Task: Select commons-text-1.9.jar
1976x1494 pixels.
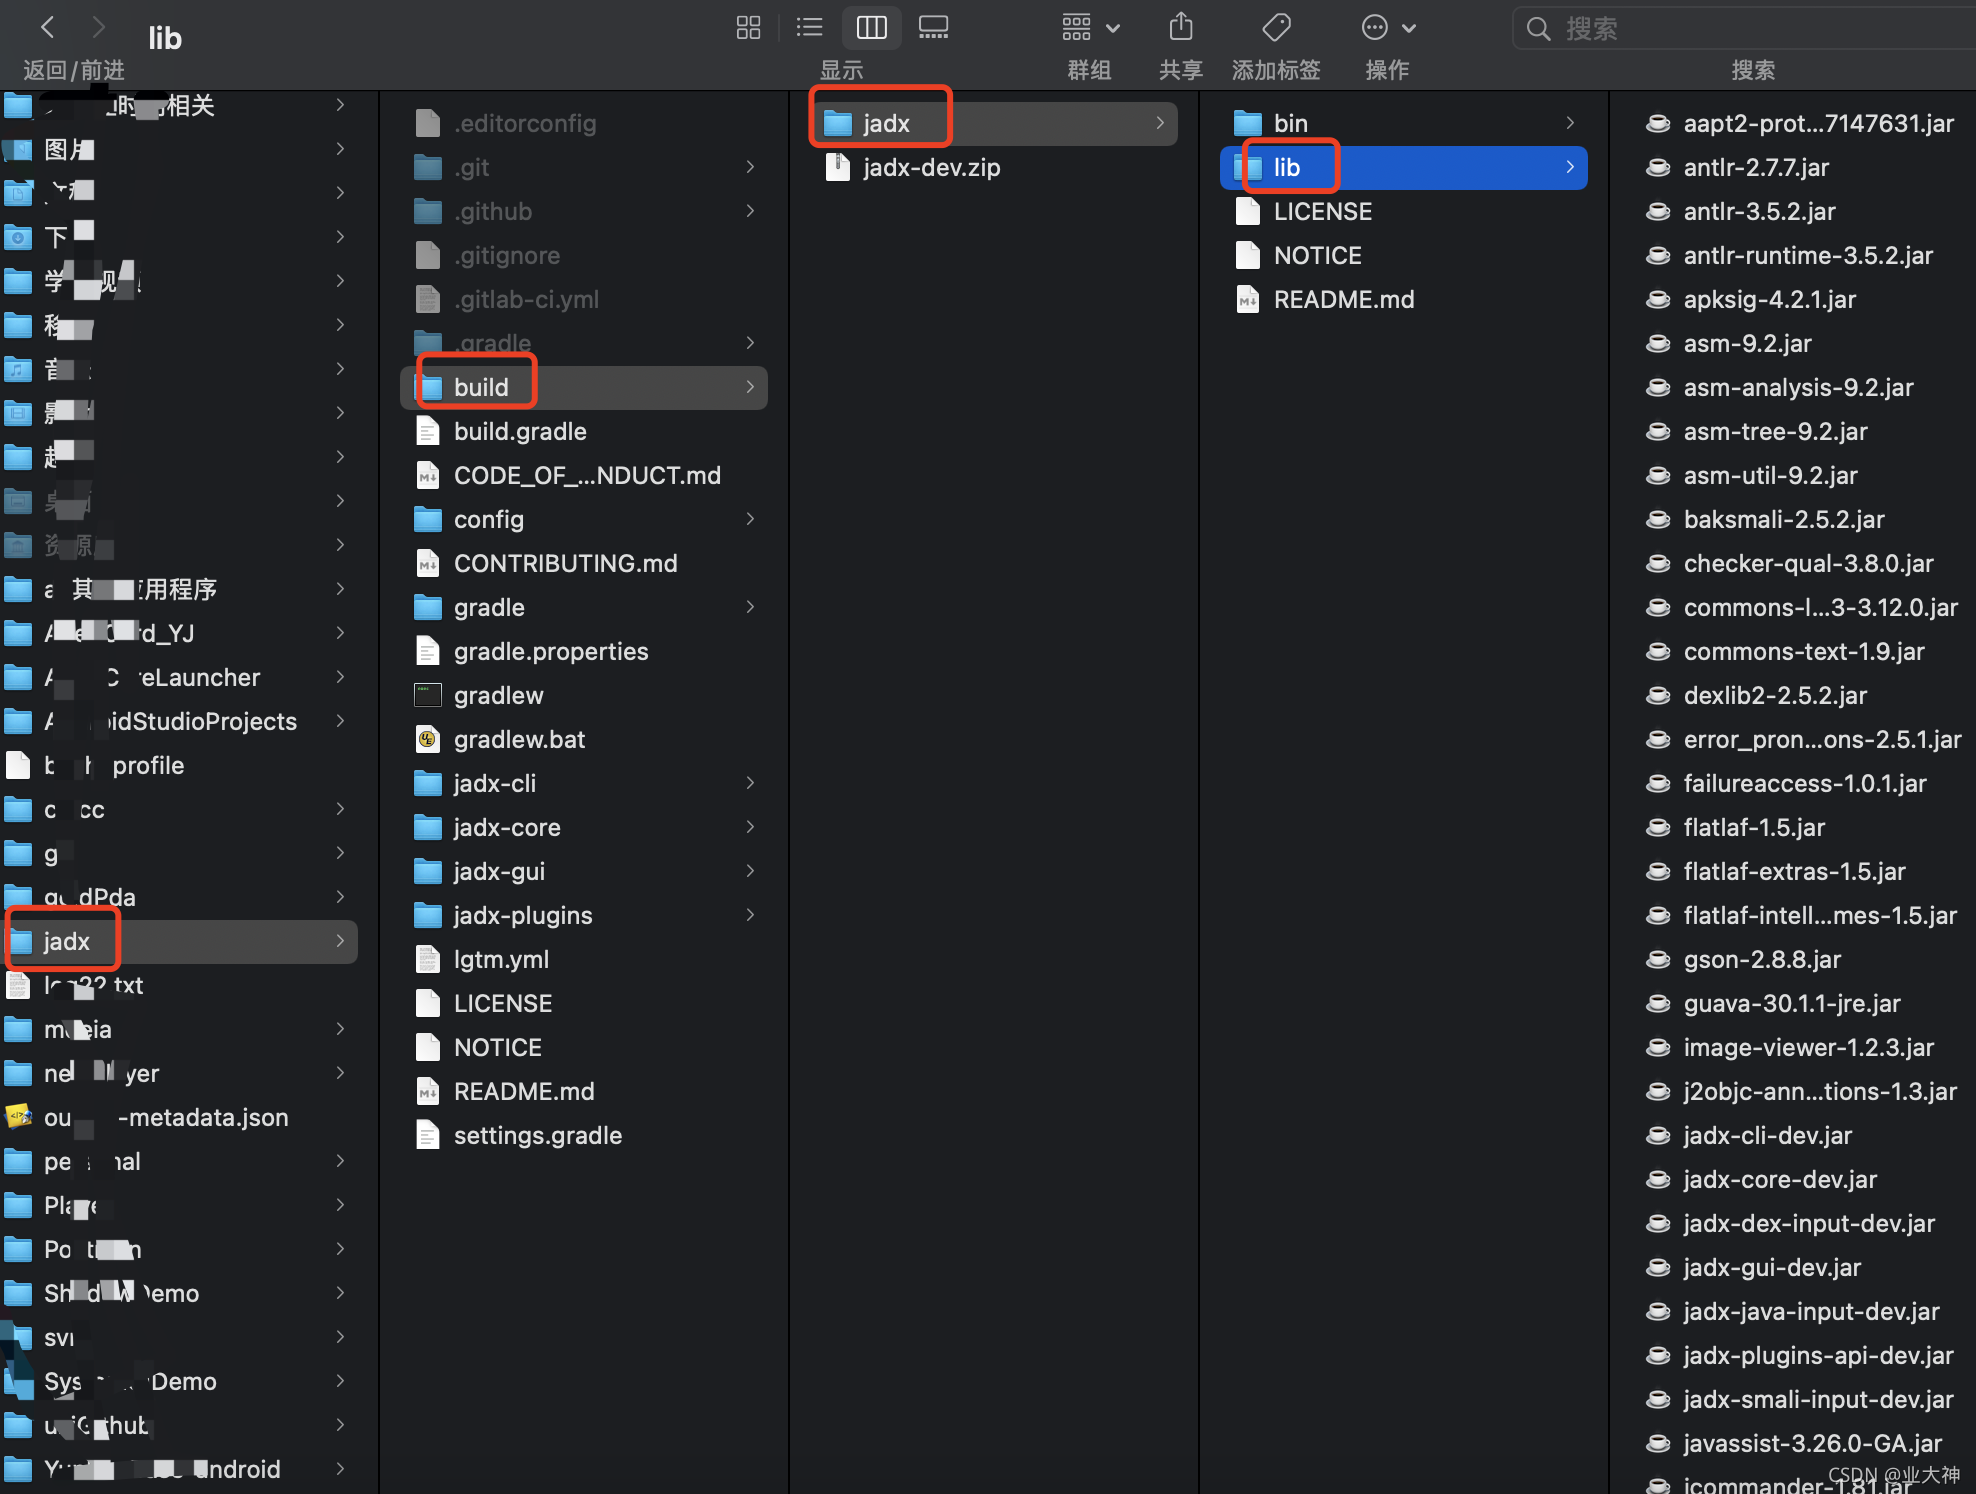Action: pos(1803,651)
